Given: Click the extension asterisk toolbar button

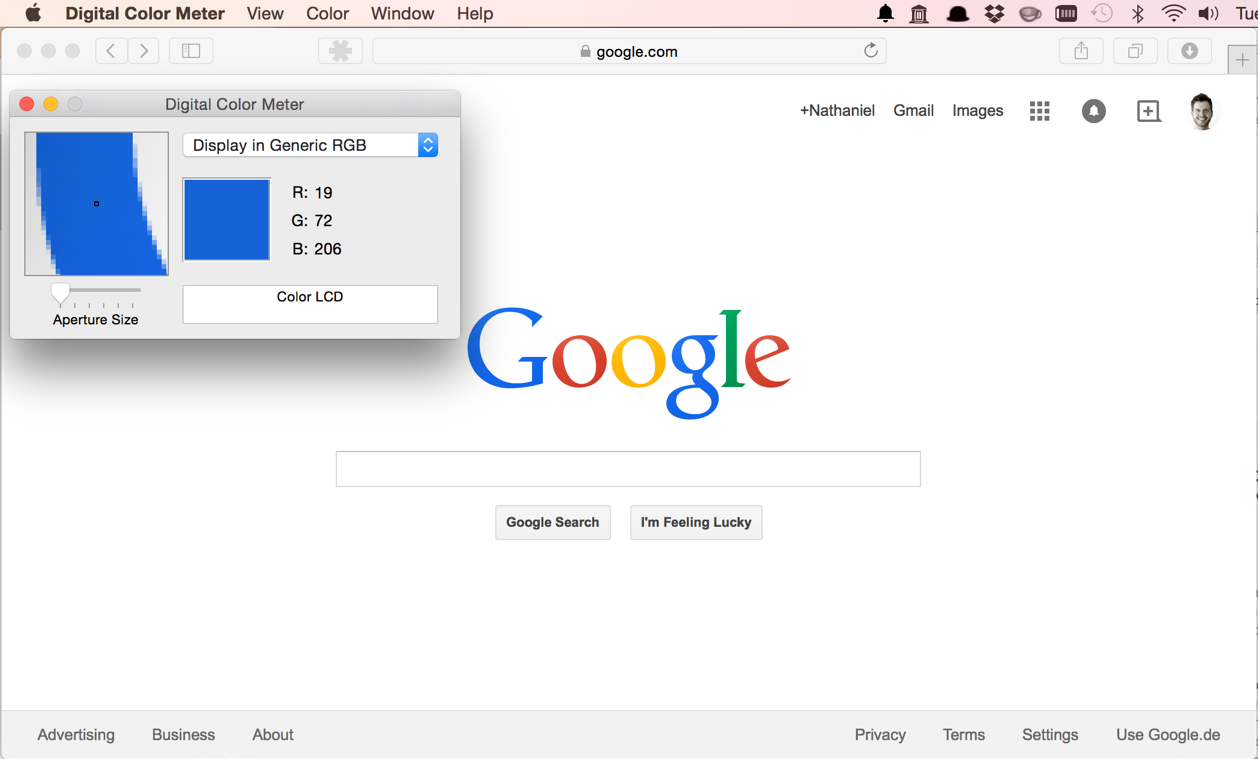Looking at the screenshot, I should click(340, 51).
